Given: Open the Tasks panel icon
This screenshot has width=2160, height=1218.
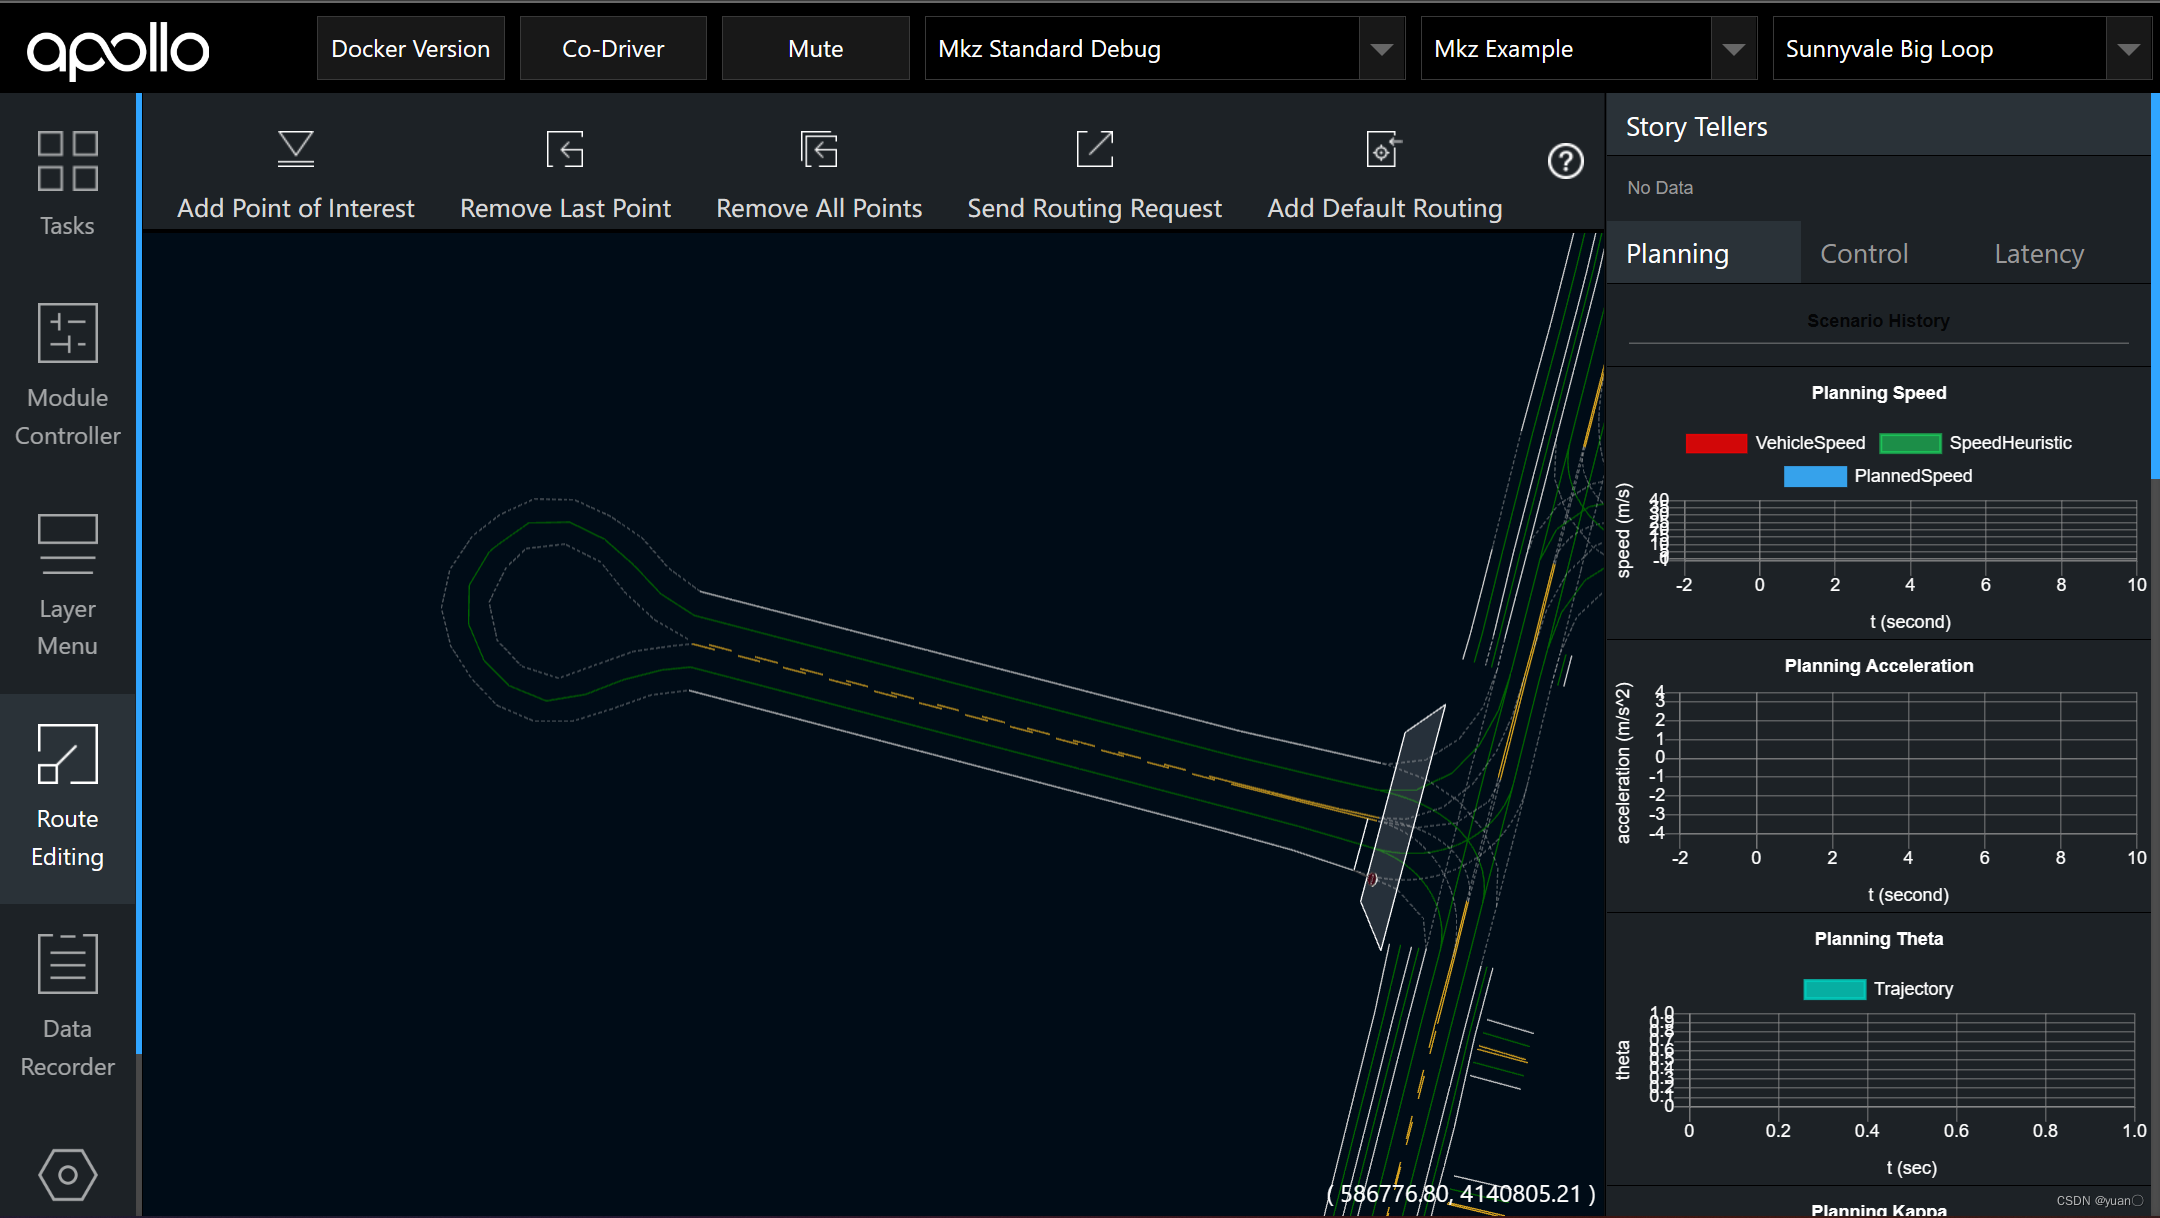Looking at the screenshot, I should click(x=67, y=161).
